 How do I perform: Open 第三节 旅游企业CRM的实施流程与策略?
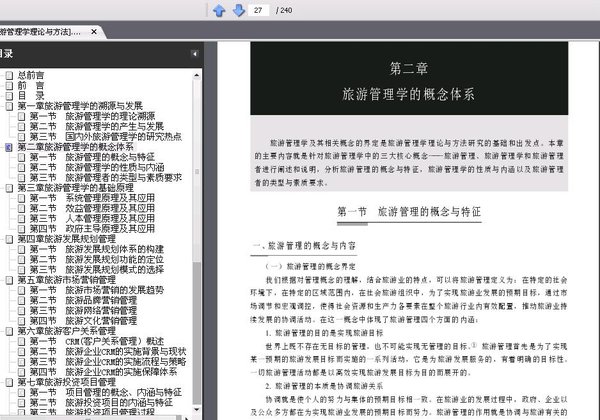(x=108, y=361)
